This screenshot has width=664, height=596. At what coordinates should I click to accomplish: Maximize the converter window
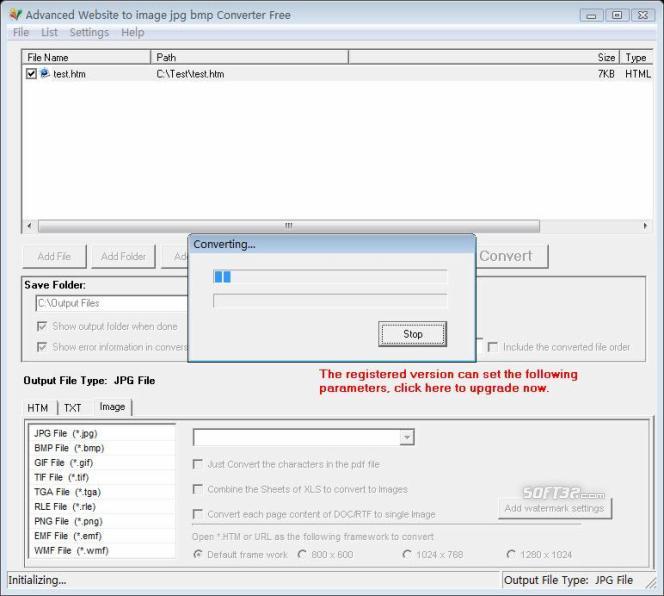click(617, 15)
